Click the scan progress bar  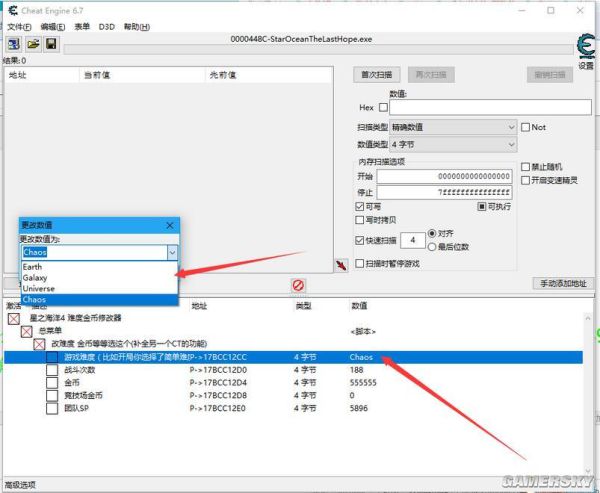click(x=318, y=49)
